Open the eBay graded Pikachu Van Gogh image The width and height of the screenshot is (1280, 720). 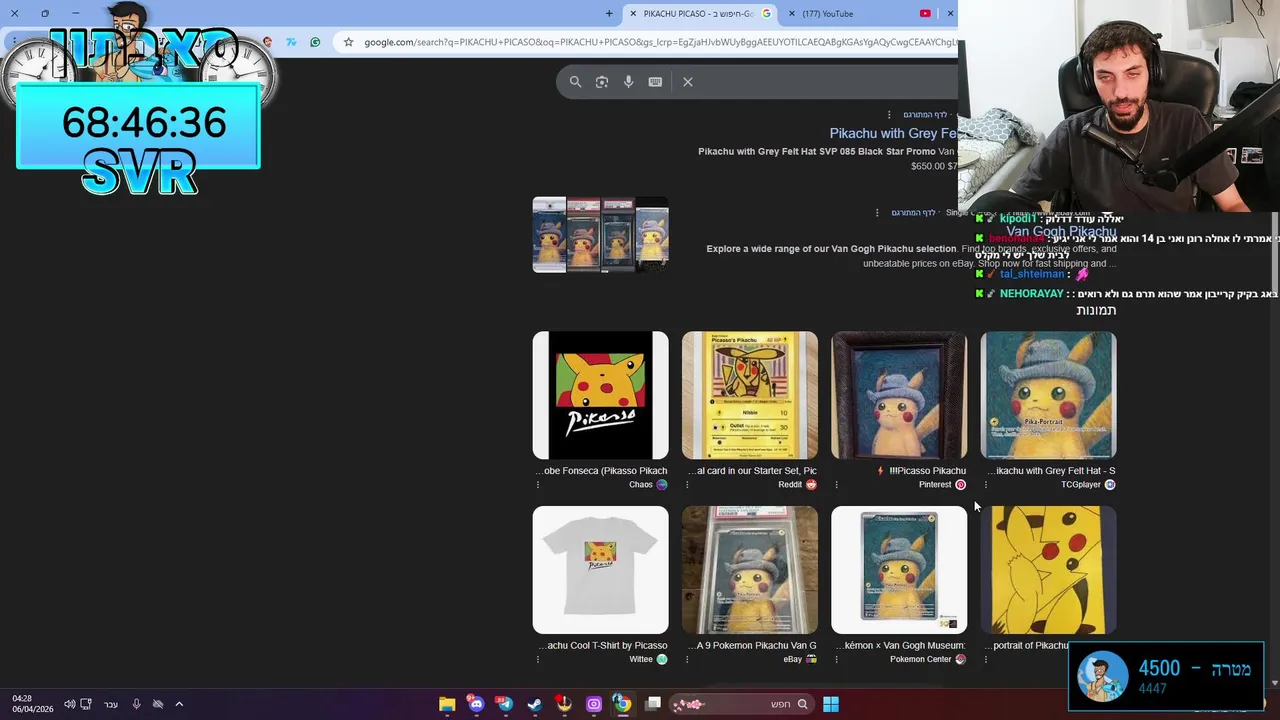749,570
